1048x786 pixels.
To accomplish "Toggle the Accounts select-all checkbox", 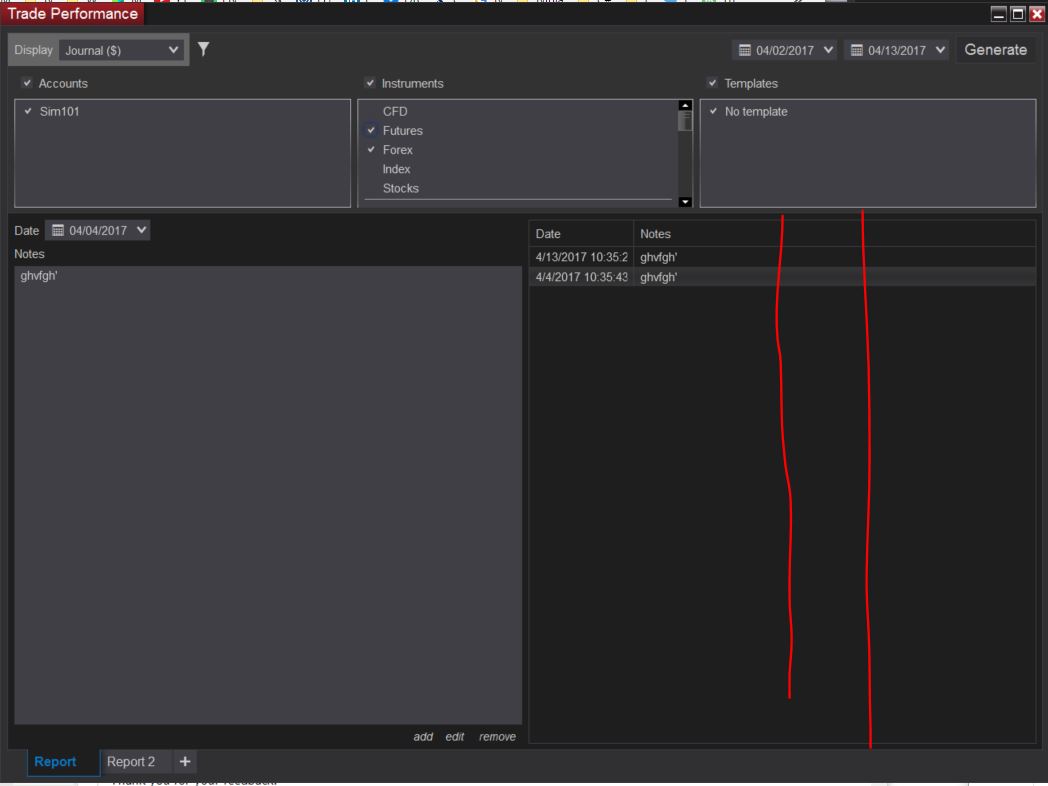I will tap(27, 83).
